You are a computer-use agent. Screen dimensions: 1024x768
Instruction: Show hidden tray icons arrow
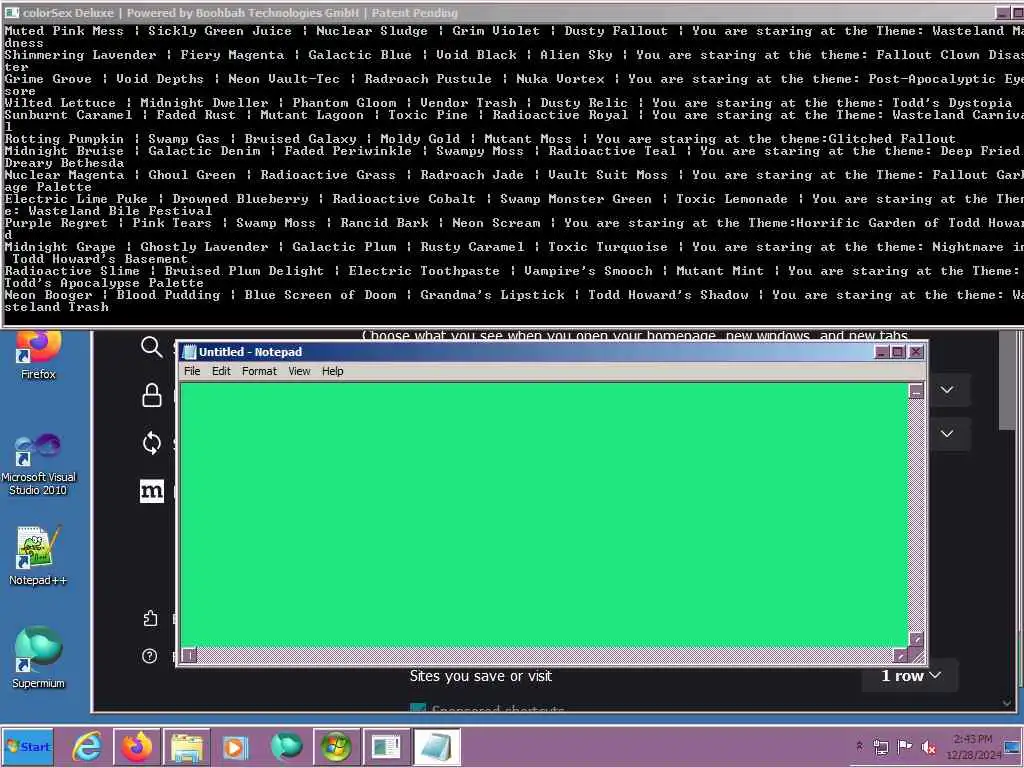[859, 746]
